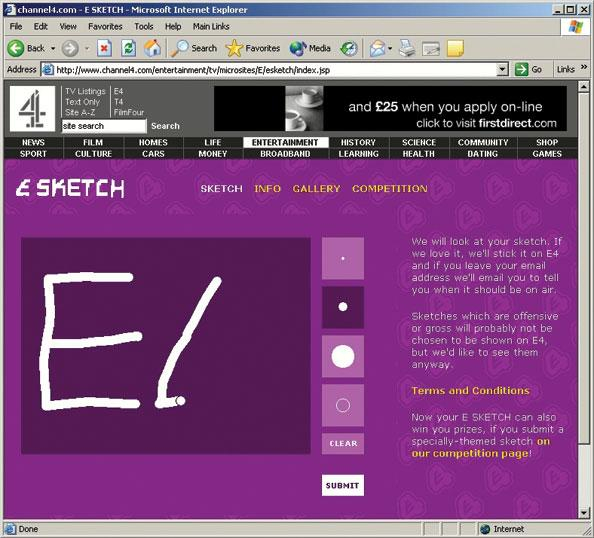The width and height of the screenshot is (594, 538).
Task: Click the Channel 4 logo
Action: [32, 109]
